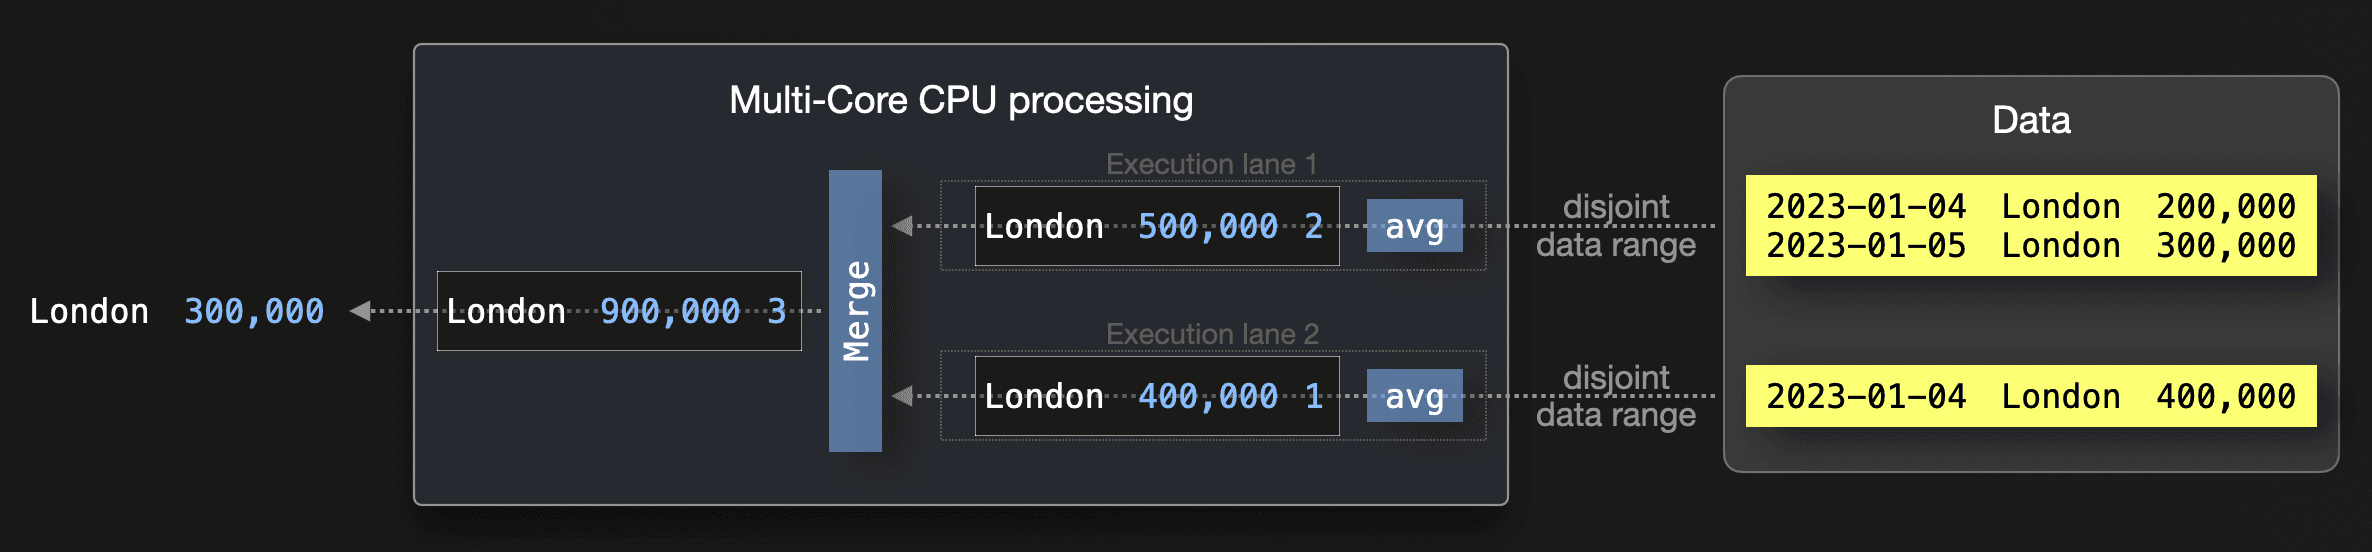
Task: Select the merged London 900,000 3 box
Action: [x=618, y=311]
